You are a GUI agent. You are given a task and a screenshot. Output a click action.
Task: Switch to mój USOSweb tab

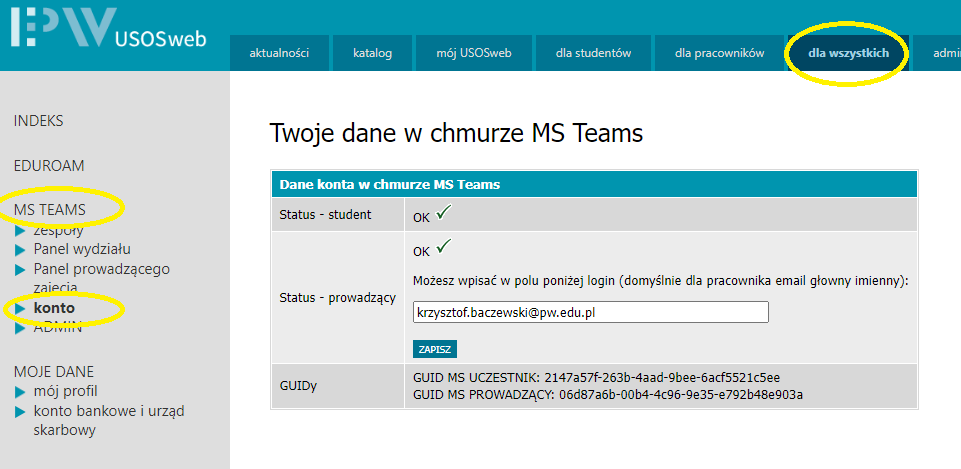pyautogui.click(x=474, y=53)
